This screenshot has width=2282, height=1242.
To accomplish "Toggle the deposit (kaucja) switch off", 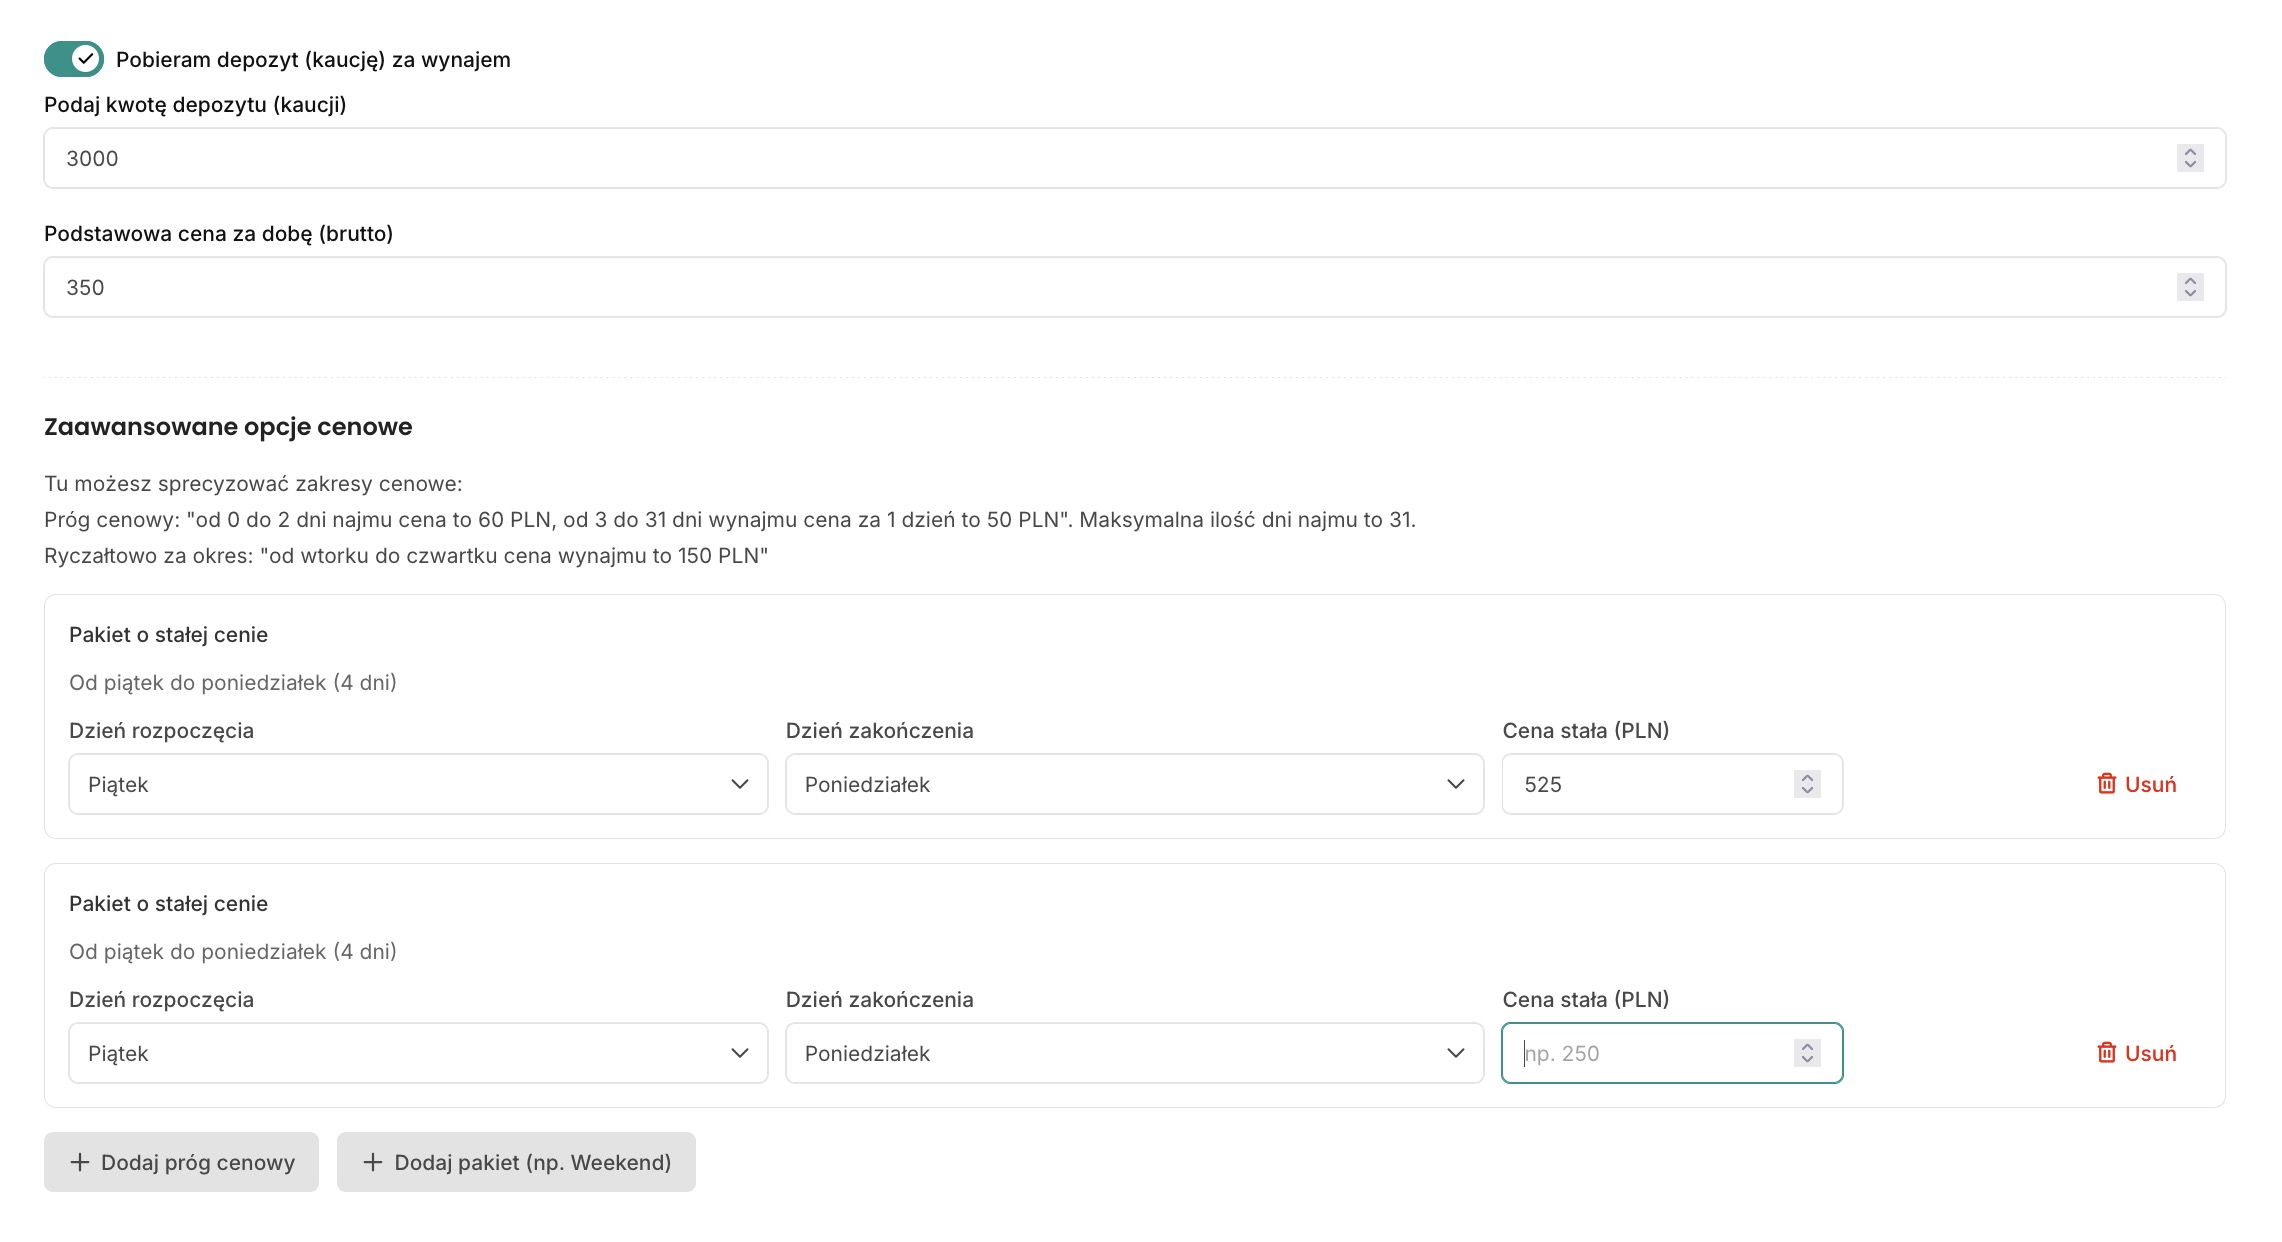I will pos(73,59).
